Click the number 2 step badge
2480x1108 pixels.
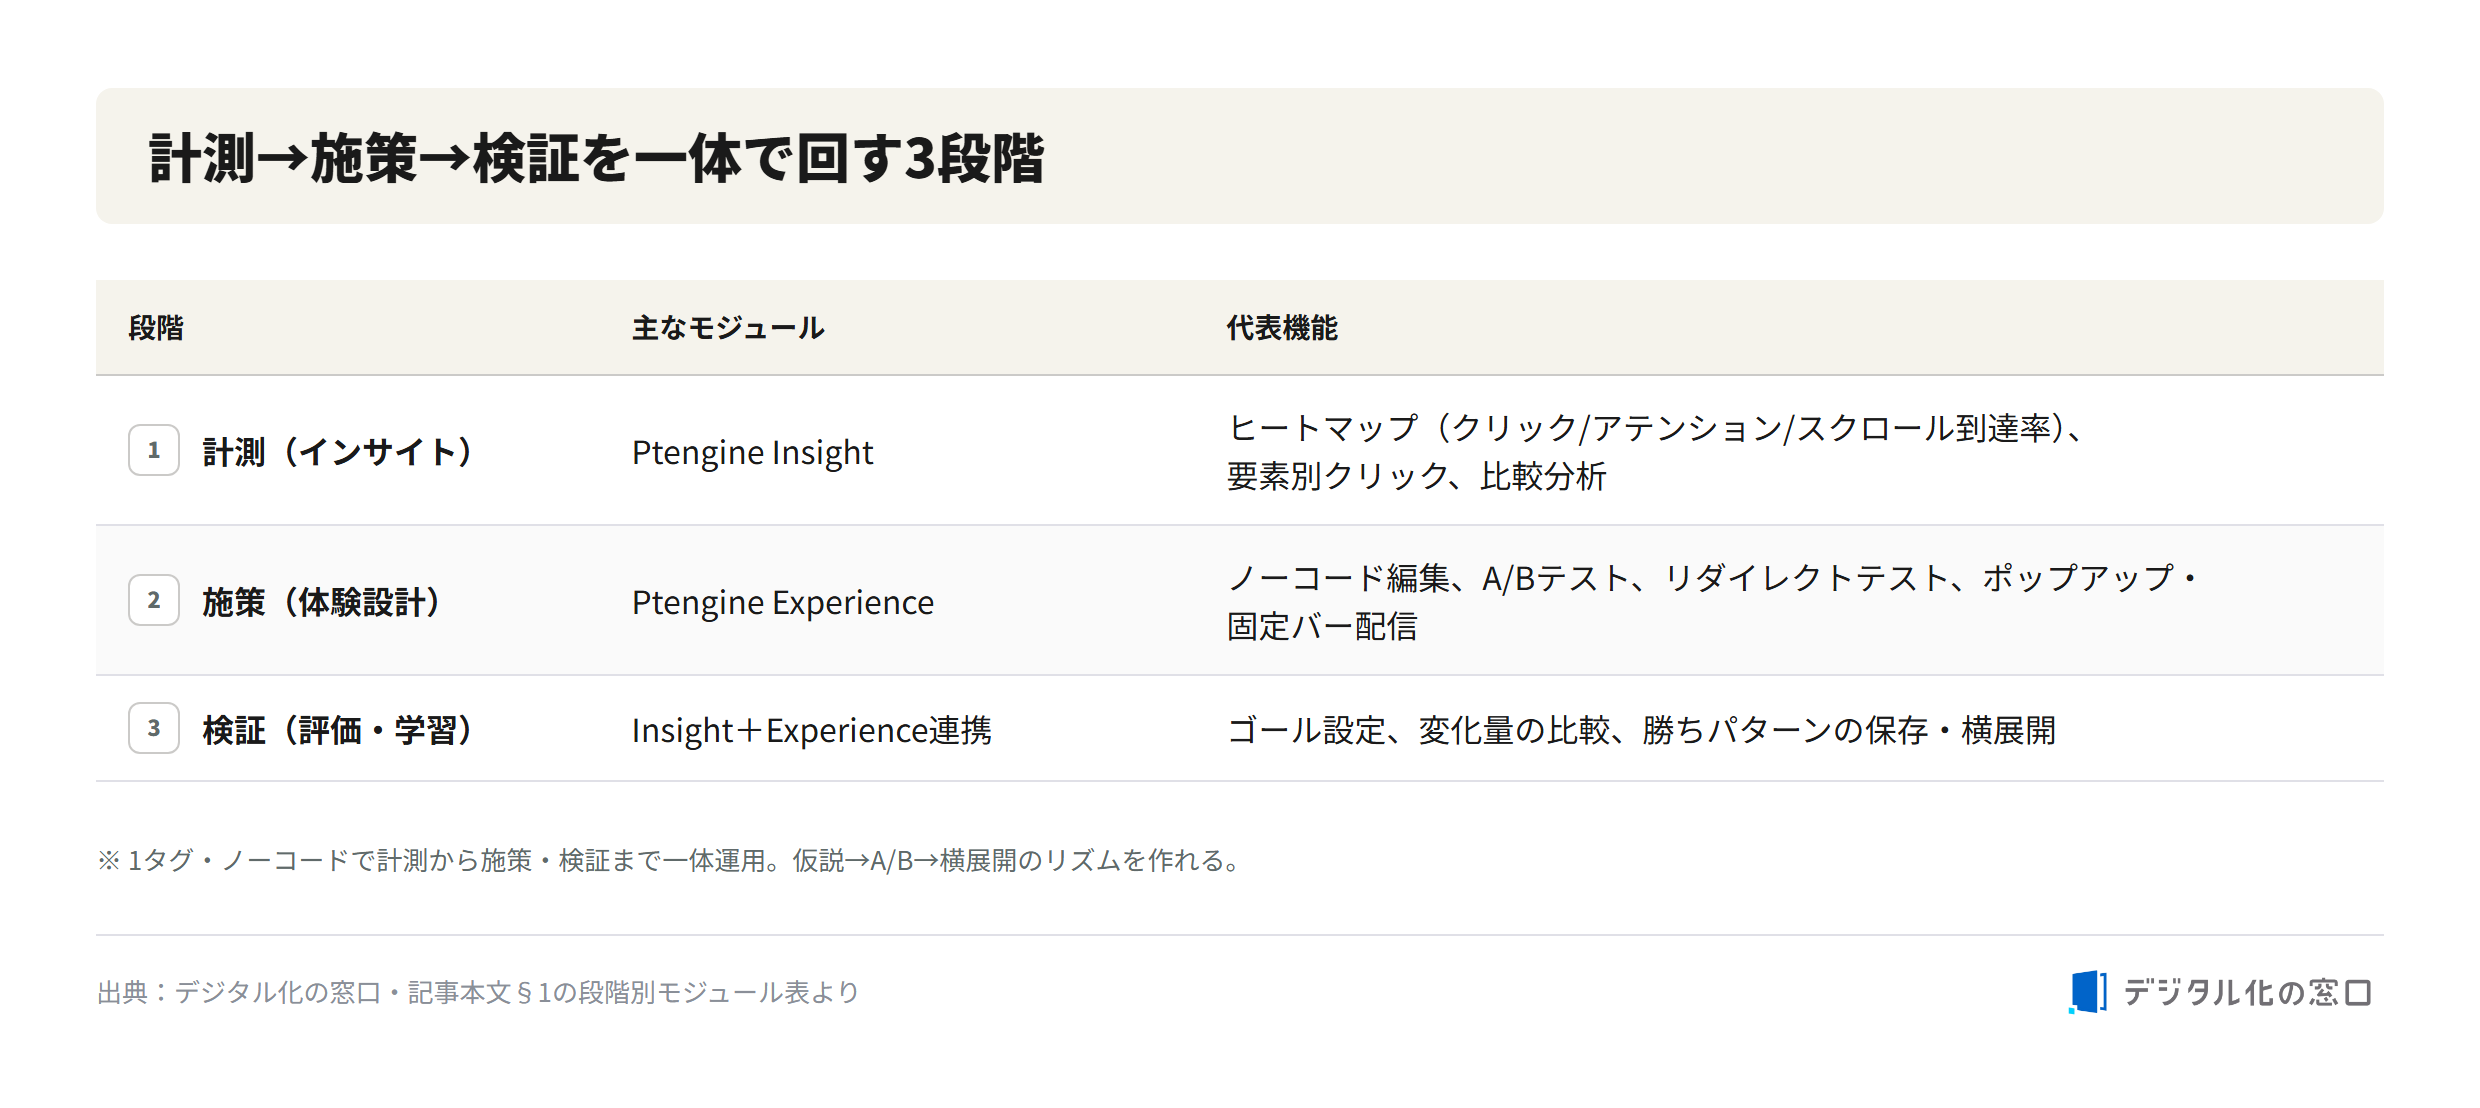[x=154, y=600]
